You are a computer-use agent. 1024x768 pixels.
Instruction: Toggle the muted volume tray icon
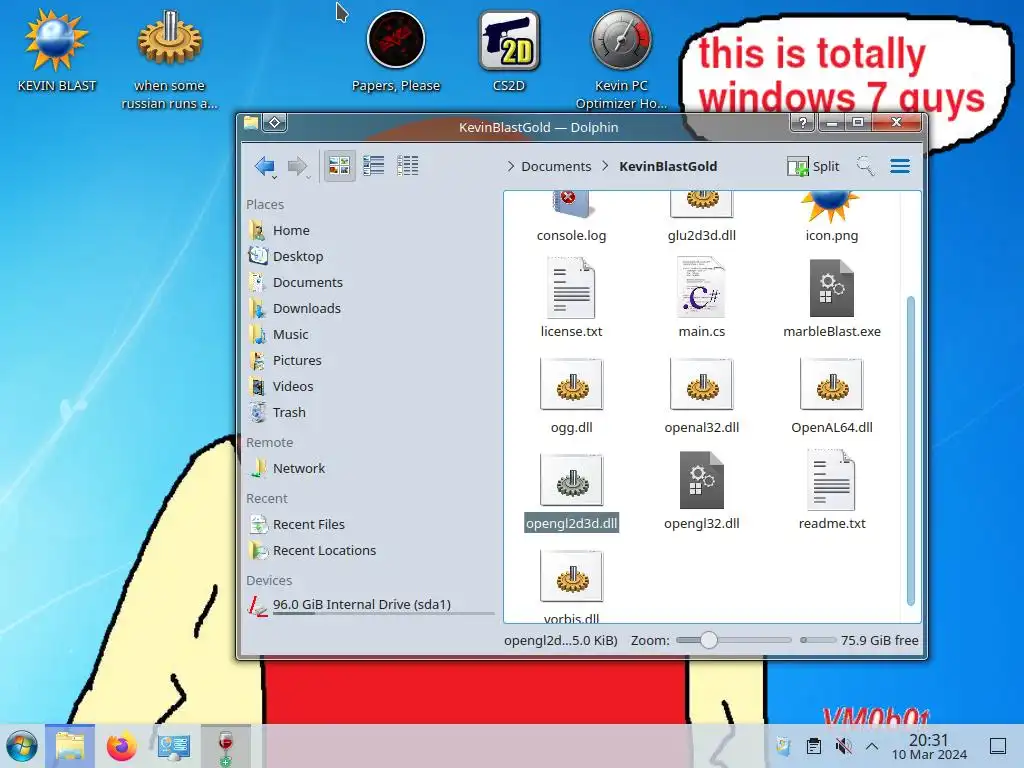tap(844, 746)
